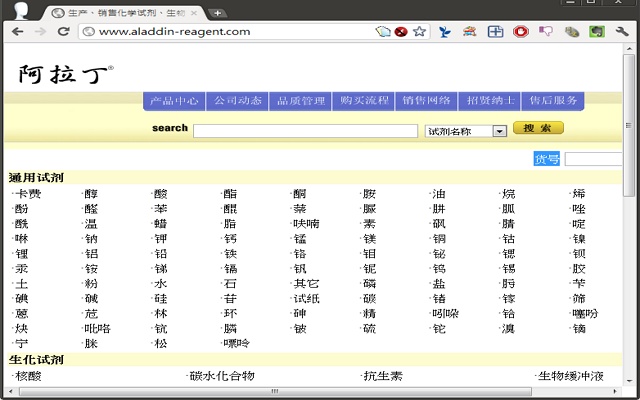Click the 货号 input field
The image size is (640, 400).
[593, 159]
